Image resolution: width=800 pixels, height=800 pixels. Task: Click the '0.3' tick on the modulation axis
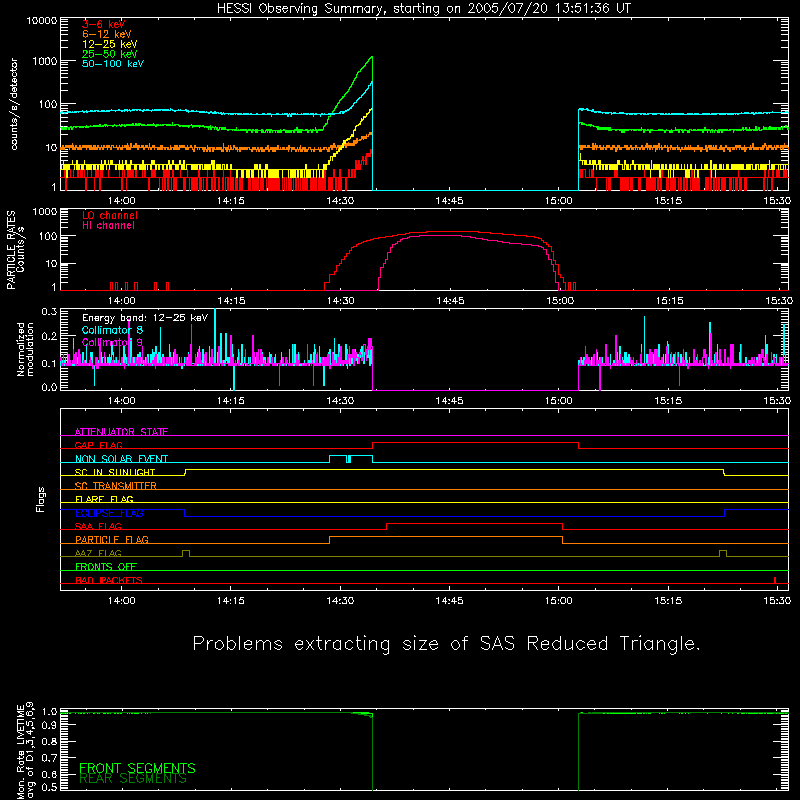(49, 312)
